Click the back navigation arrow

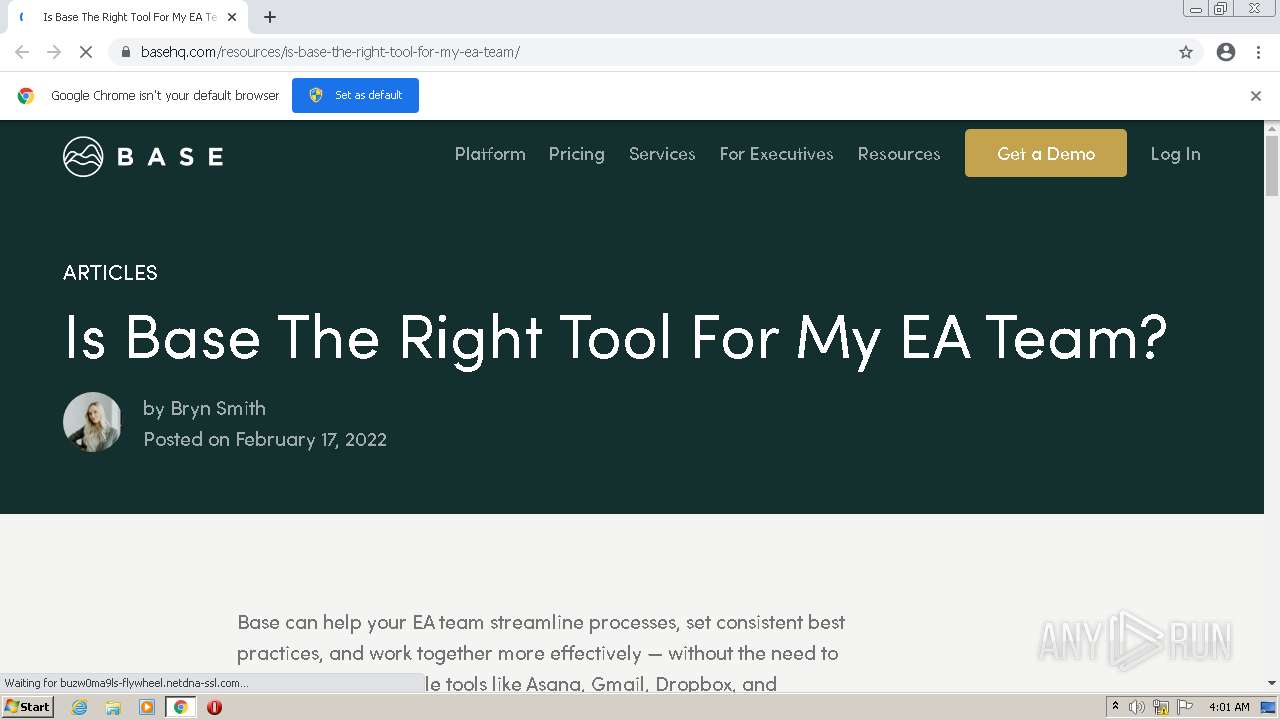point(22,52)
